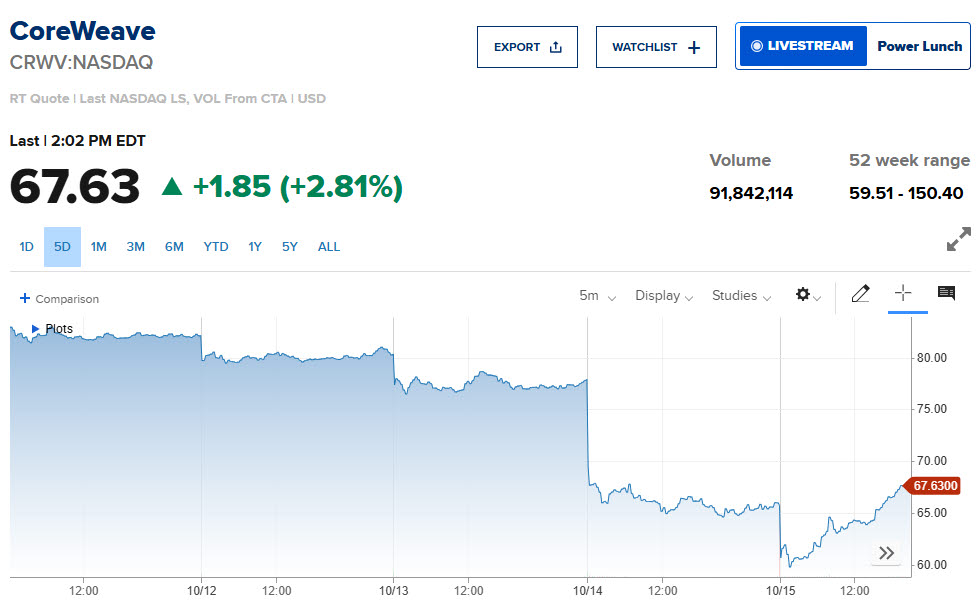Click the plus icon beside Comparison

[x=25, y=298]
